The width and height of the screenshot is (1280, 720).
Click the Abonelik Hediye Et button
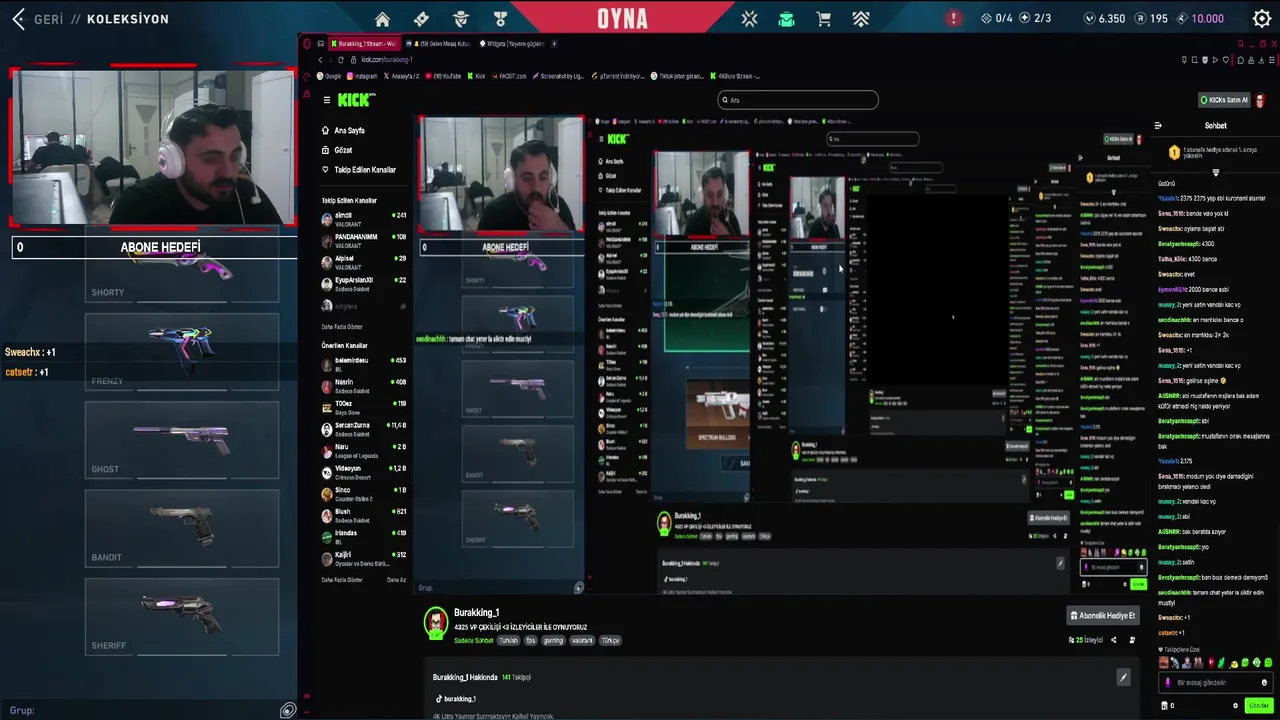1103,616
